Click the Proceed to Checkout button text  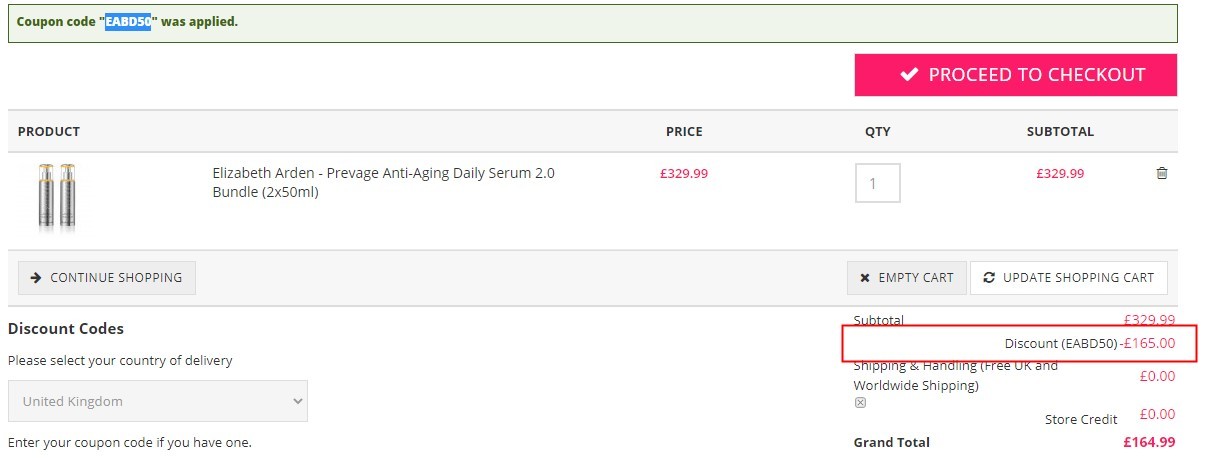coord(1037,74)
